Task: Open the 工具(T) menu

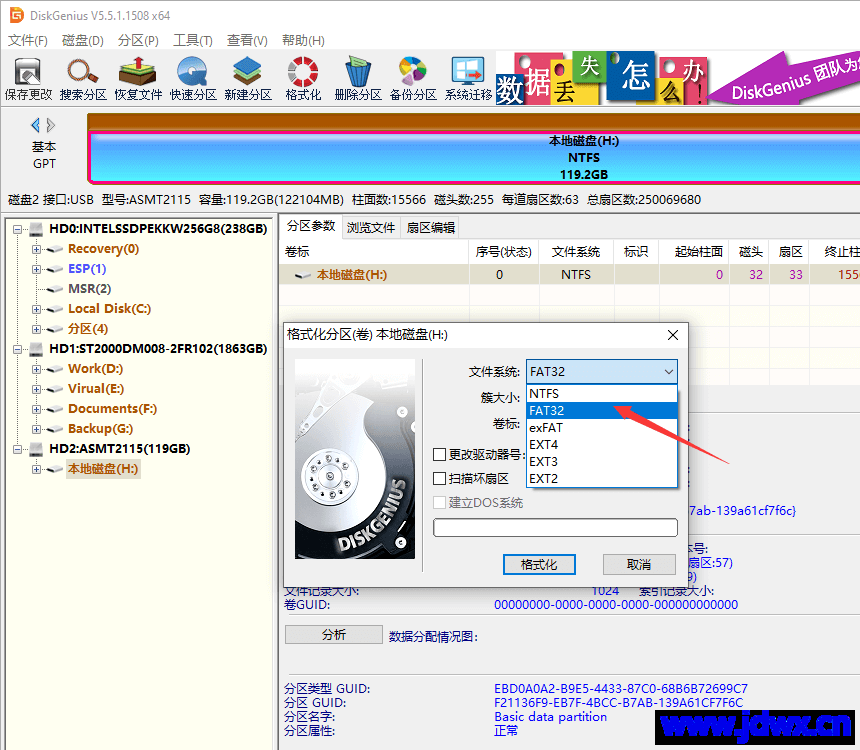Action: click(193, 41)
